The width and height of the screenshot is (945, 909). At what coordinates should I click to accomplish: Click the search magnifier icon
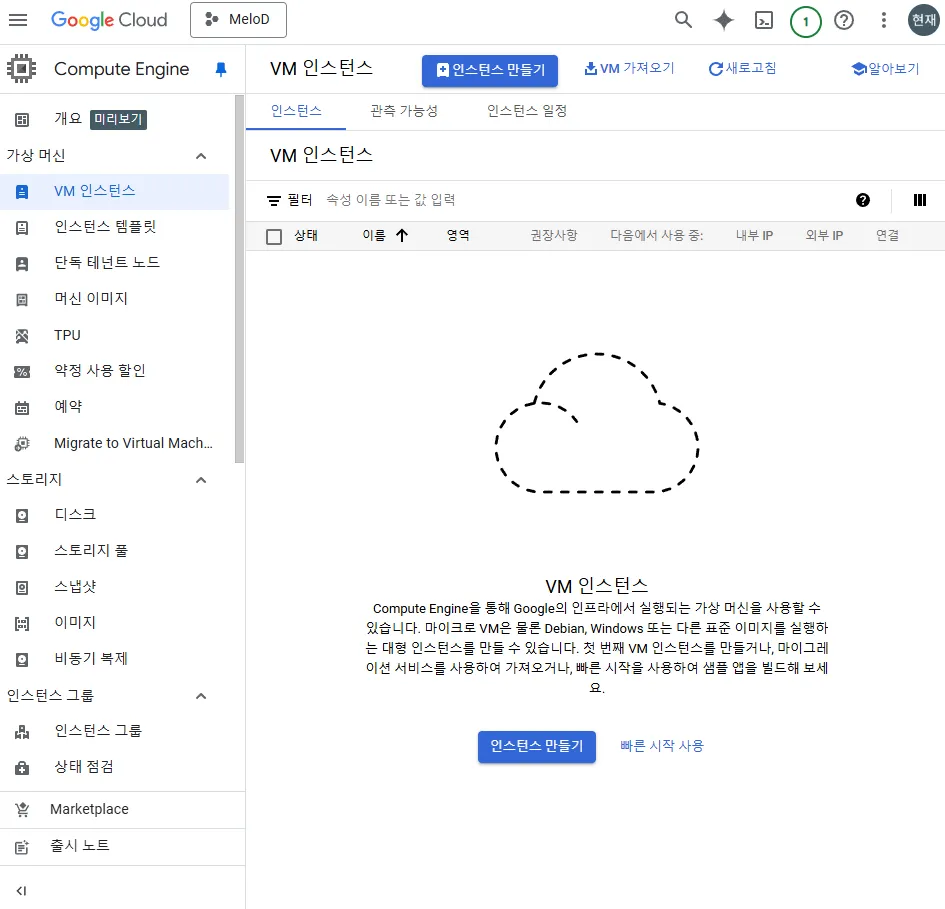(683, 20)
